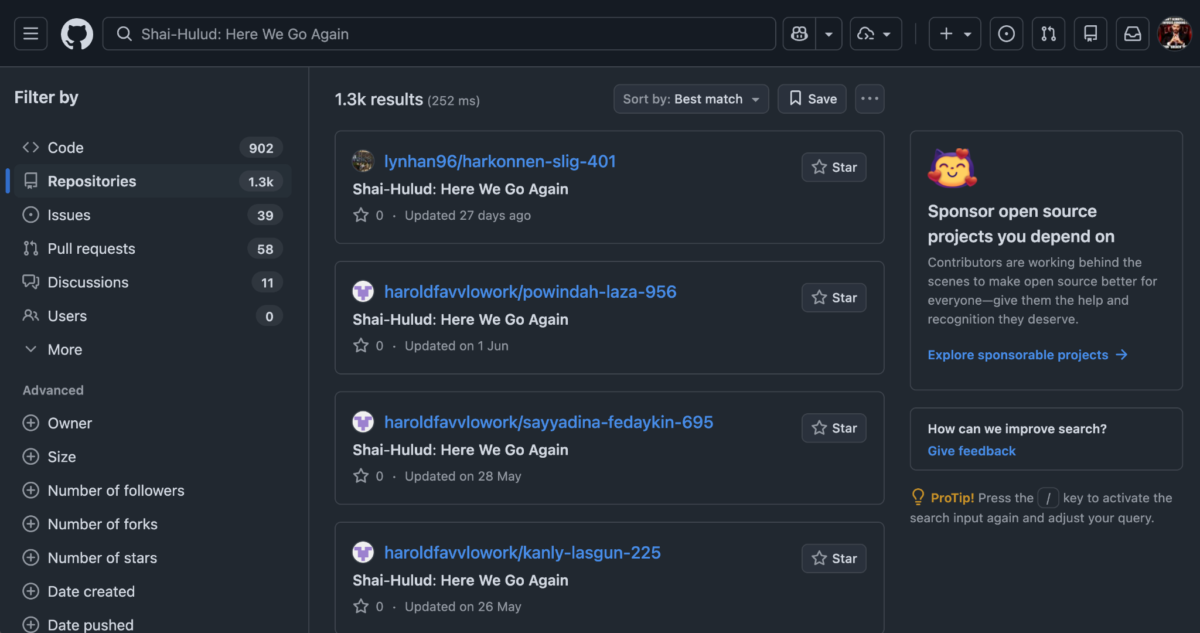The image size is (1200, 633).
Task: Star the kanly-lasgun-225 repository
Action: (x=834, y=558)
